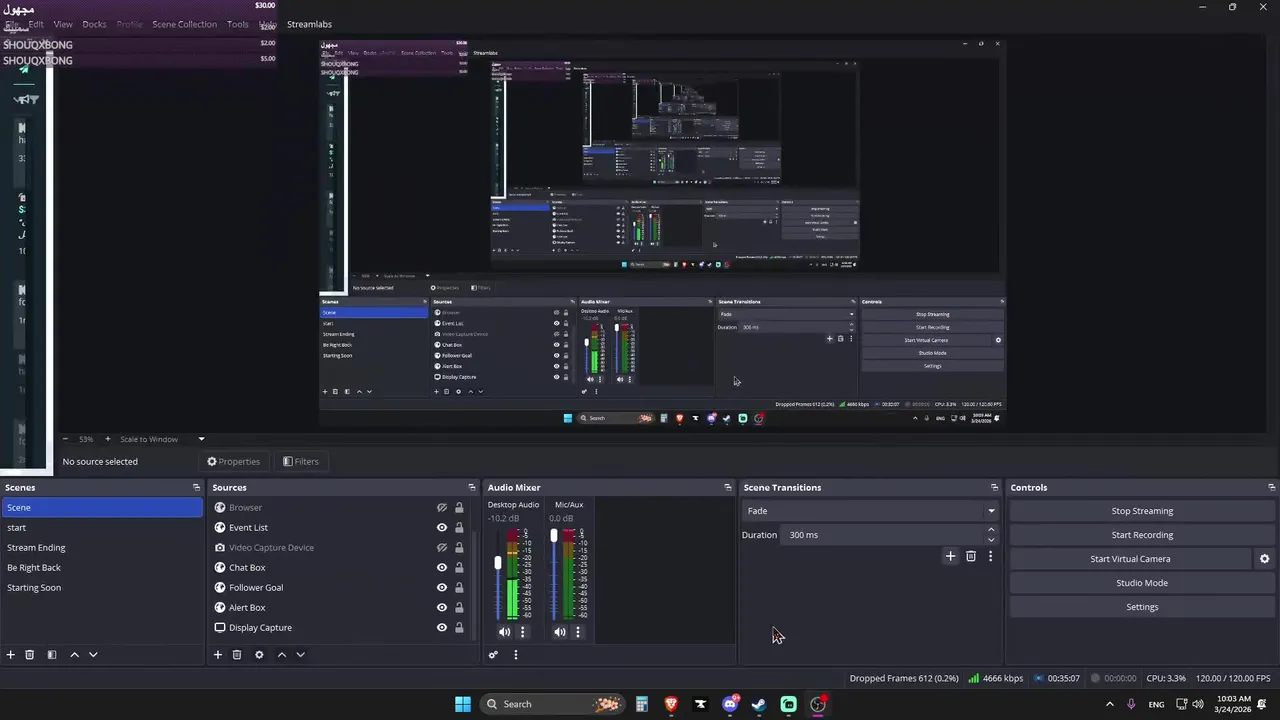The width and height of the screenshot is (1280, 720).
Task: Expand the system tray hidden icons chevron
Action: click(x=1109, y=704)
